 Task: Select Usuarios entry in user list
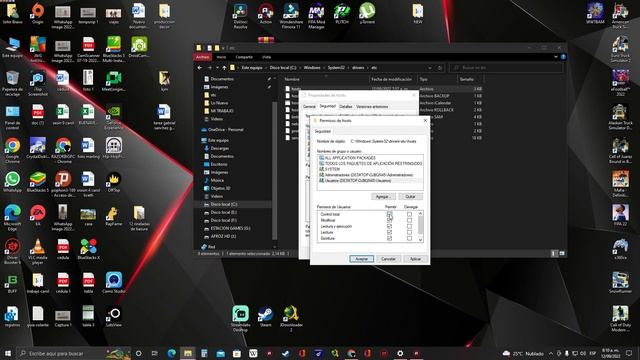click(x=355, y=180)
